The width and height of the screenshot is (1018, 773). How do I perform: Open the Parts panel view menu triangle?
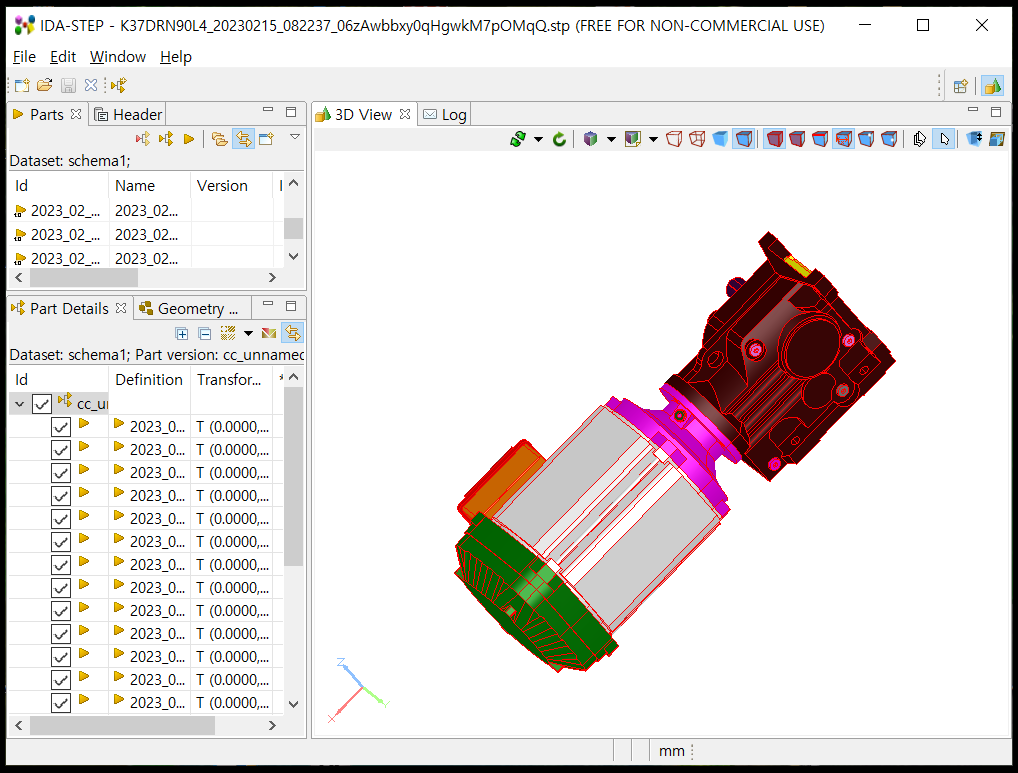point(295,137)
